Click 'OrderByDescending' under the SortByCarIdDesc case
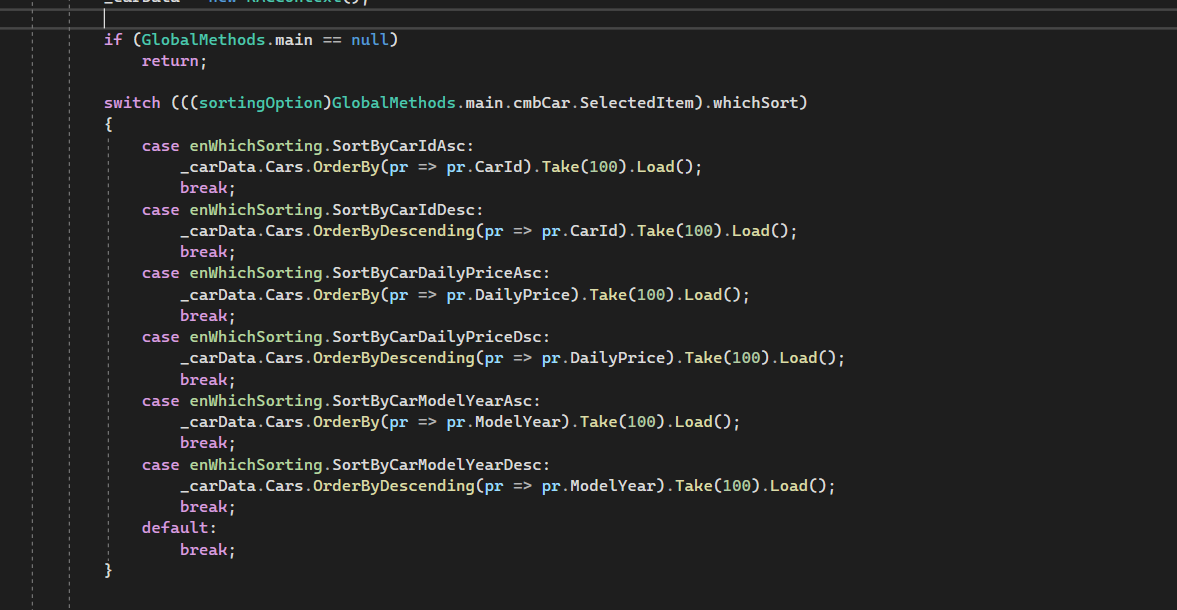This screenshot has height=610, width=1177. pyautogui.click(x=393, y=231)
